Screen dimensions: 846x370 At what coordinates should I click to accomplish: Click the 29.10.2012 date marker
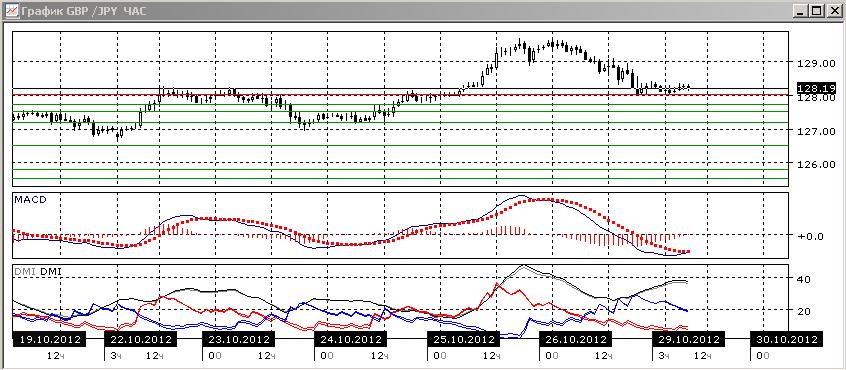[687, 340]
